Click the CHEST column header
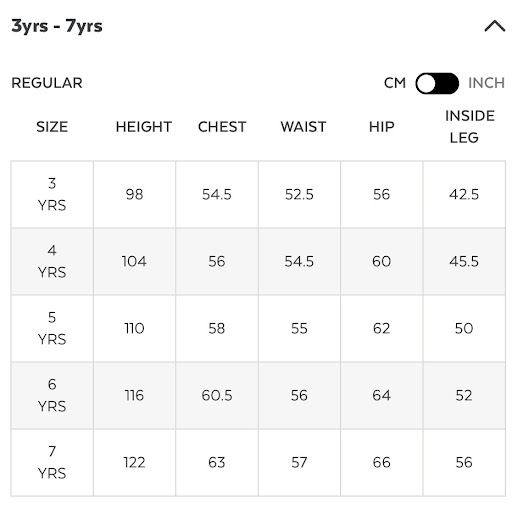The image size is (512, 512). pyautogui.click(x=222, y=127)
